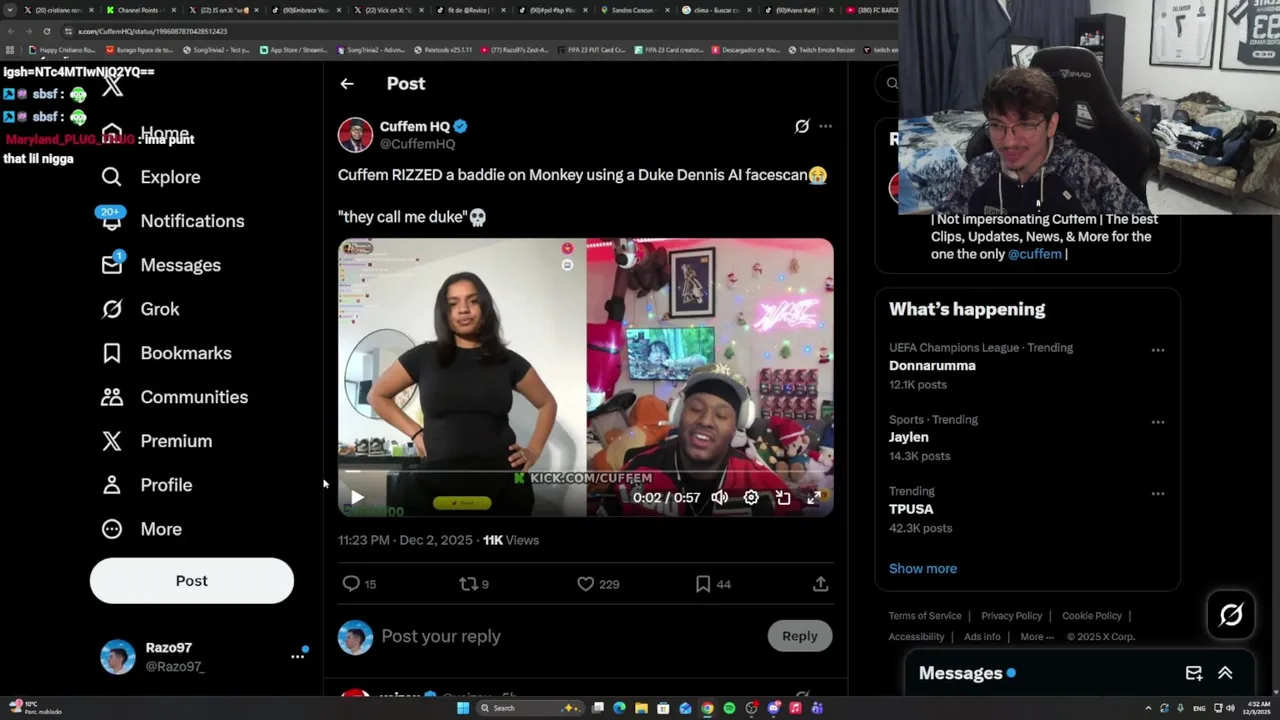Viewport: 1280px width, 720px height.
Task: Expand the Messages drawer with double chevron
Action: coord(1225,673)
